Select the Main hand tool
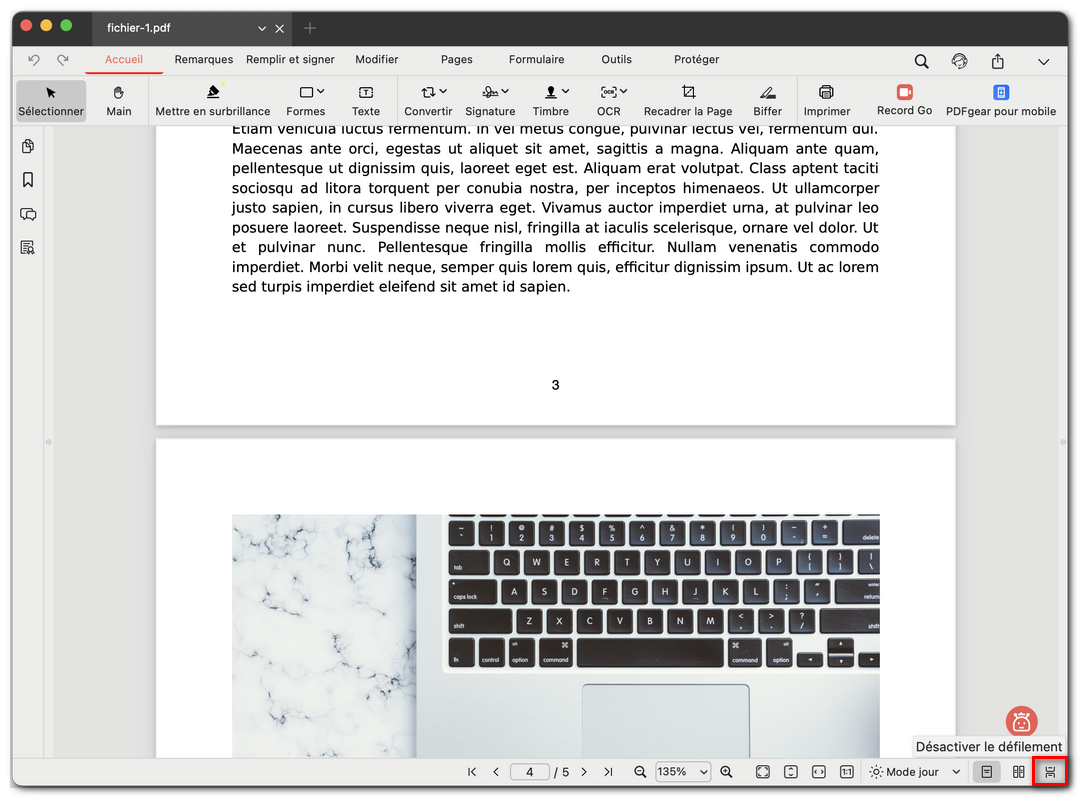The width and height of the screenshot is (1080, 799). click(119, 100)
